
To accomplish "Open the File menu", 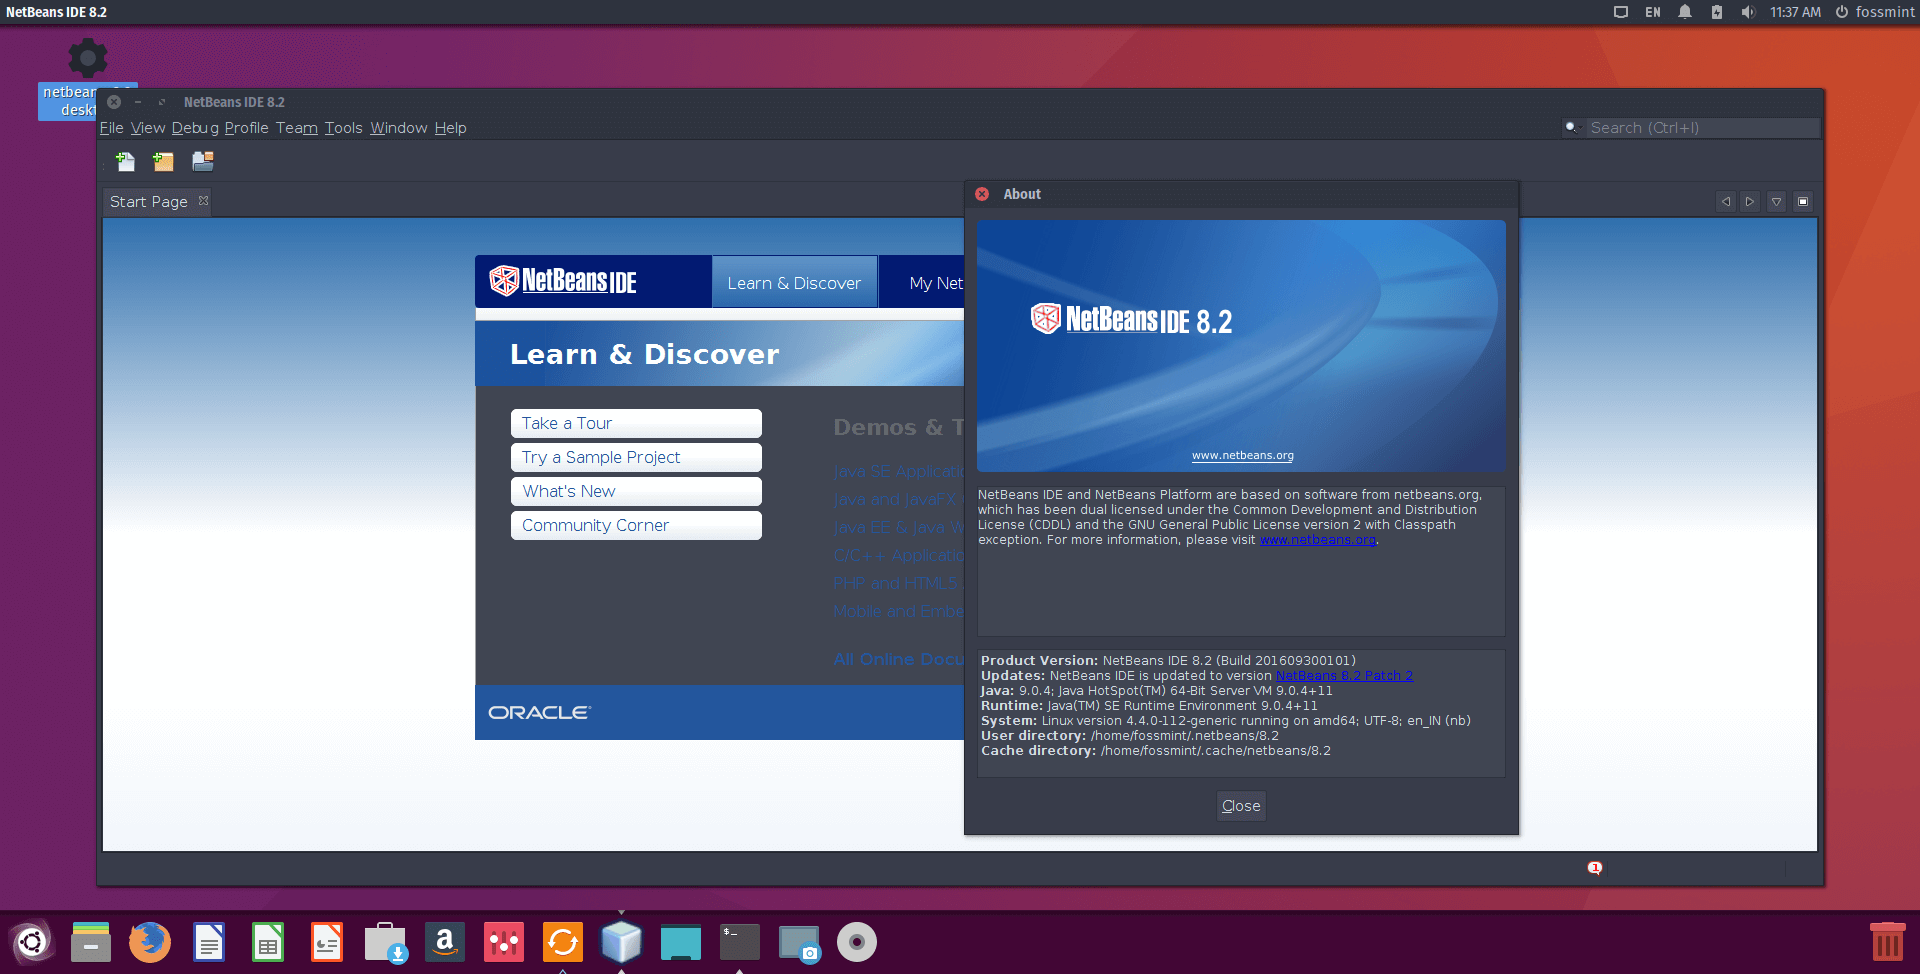I will [111, 128].
